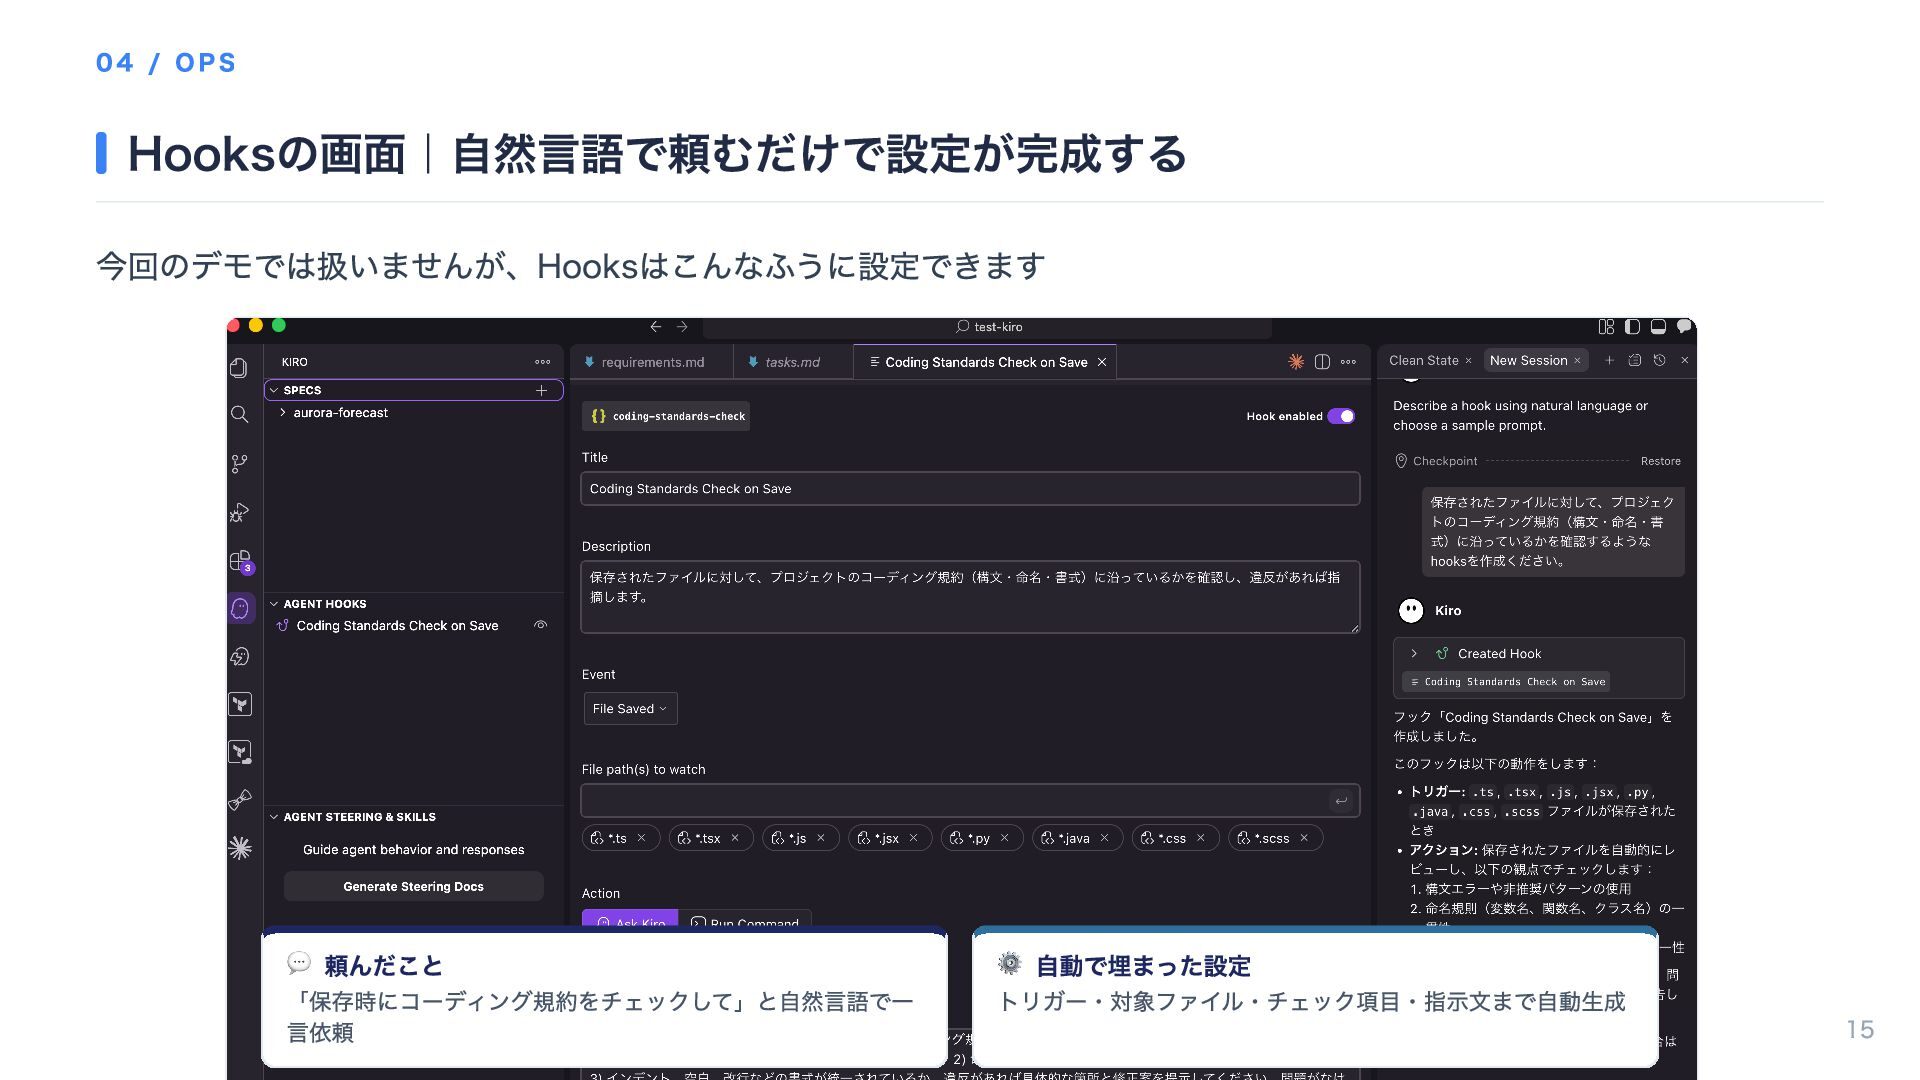Customize layout icon in title bar

[1606, 327]
